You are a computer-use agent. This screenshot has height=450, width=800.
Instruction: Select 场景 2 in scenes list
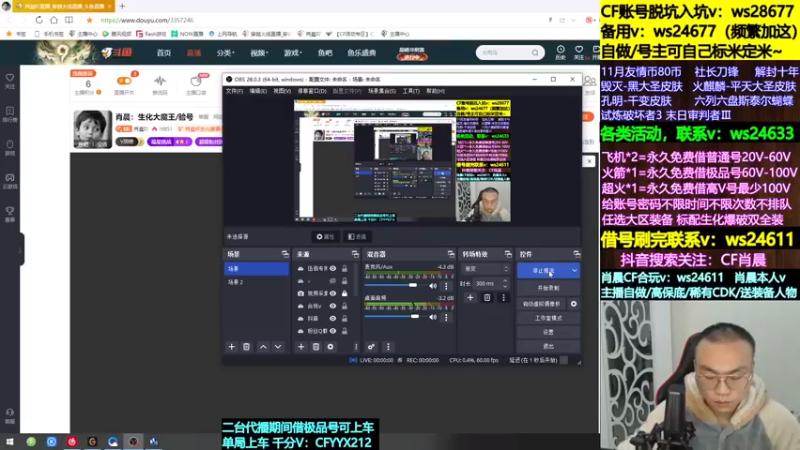click(256, 282)
